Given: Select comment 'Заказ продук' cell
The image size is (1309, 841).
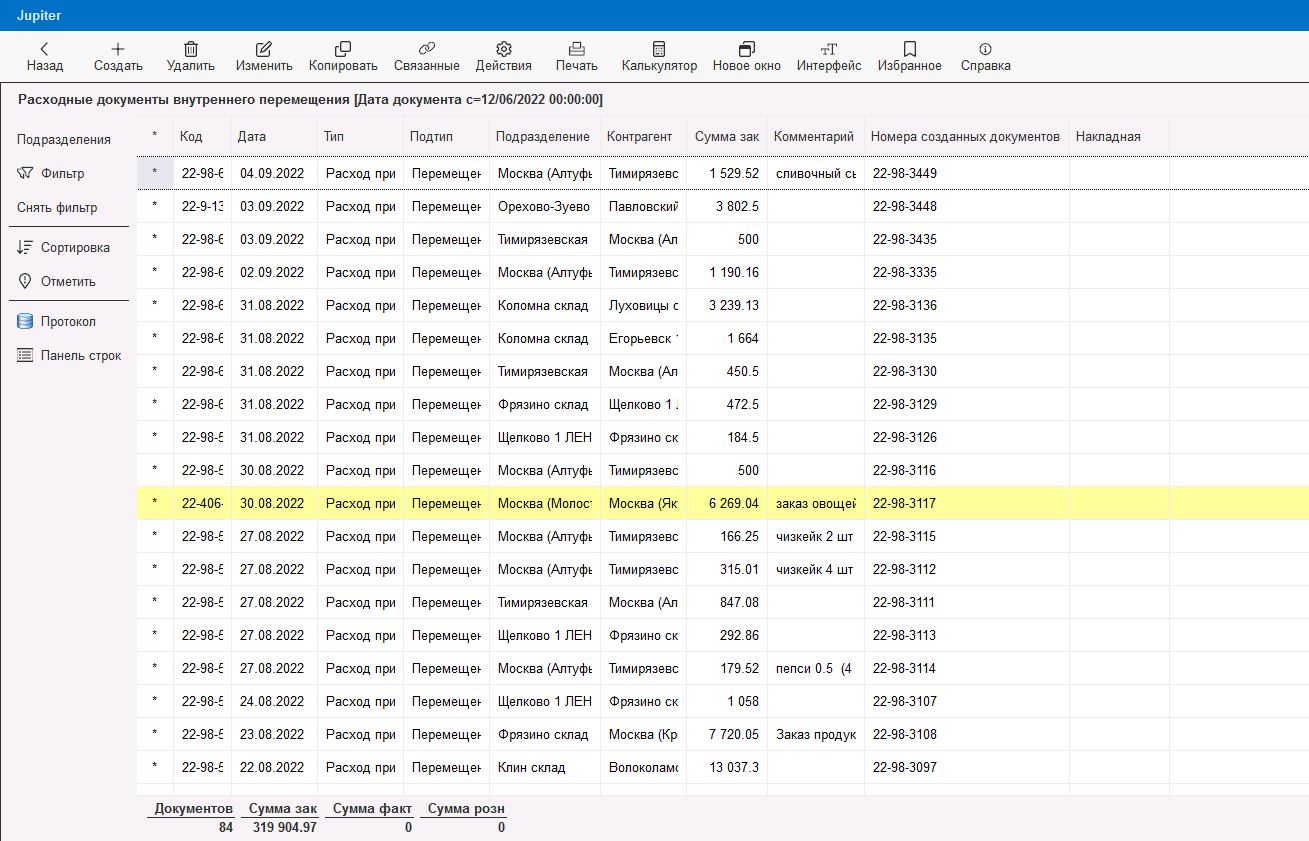Looking at the screenshot, I should click(816, 734).
